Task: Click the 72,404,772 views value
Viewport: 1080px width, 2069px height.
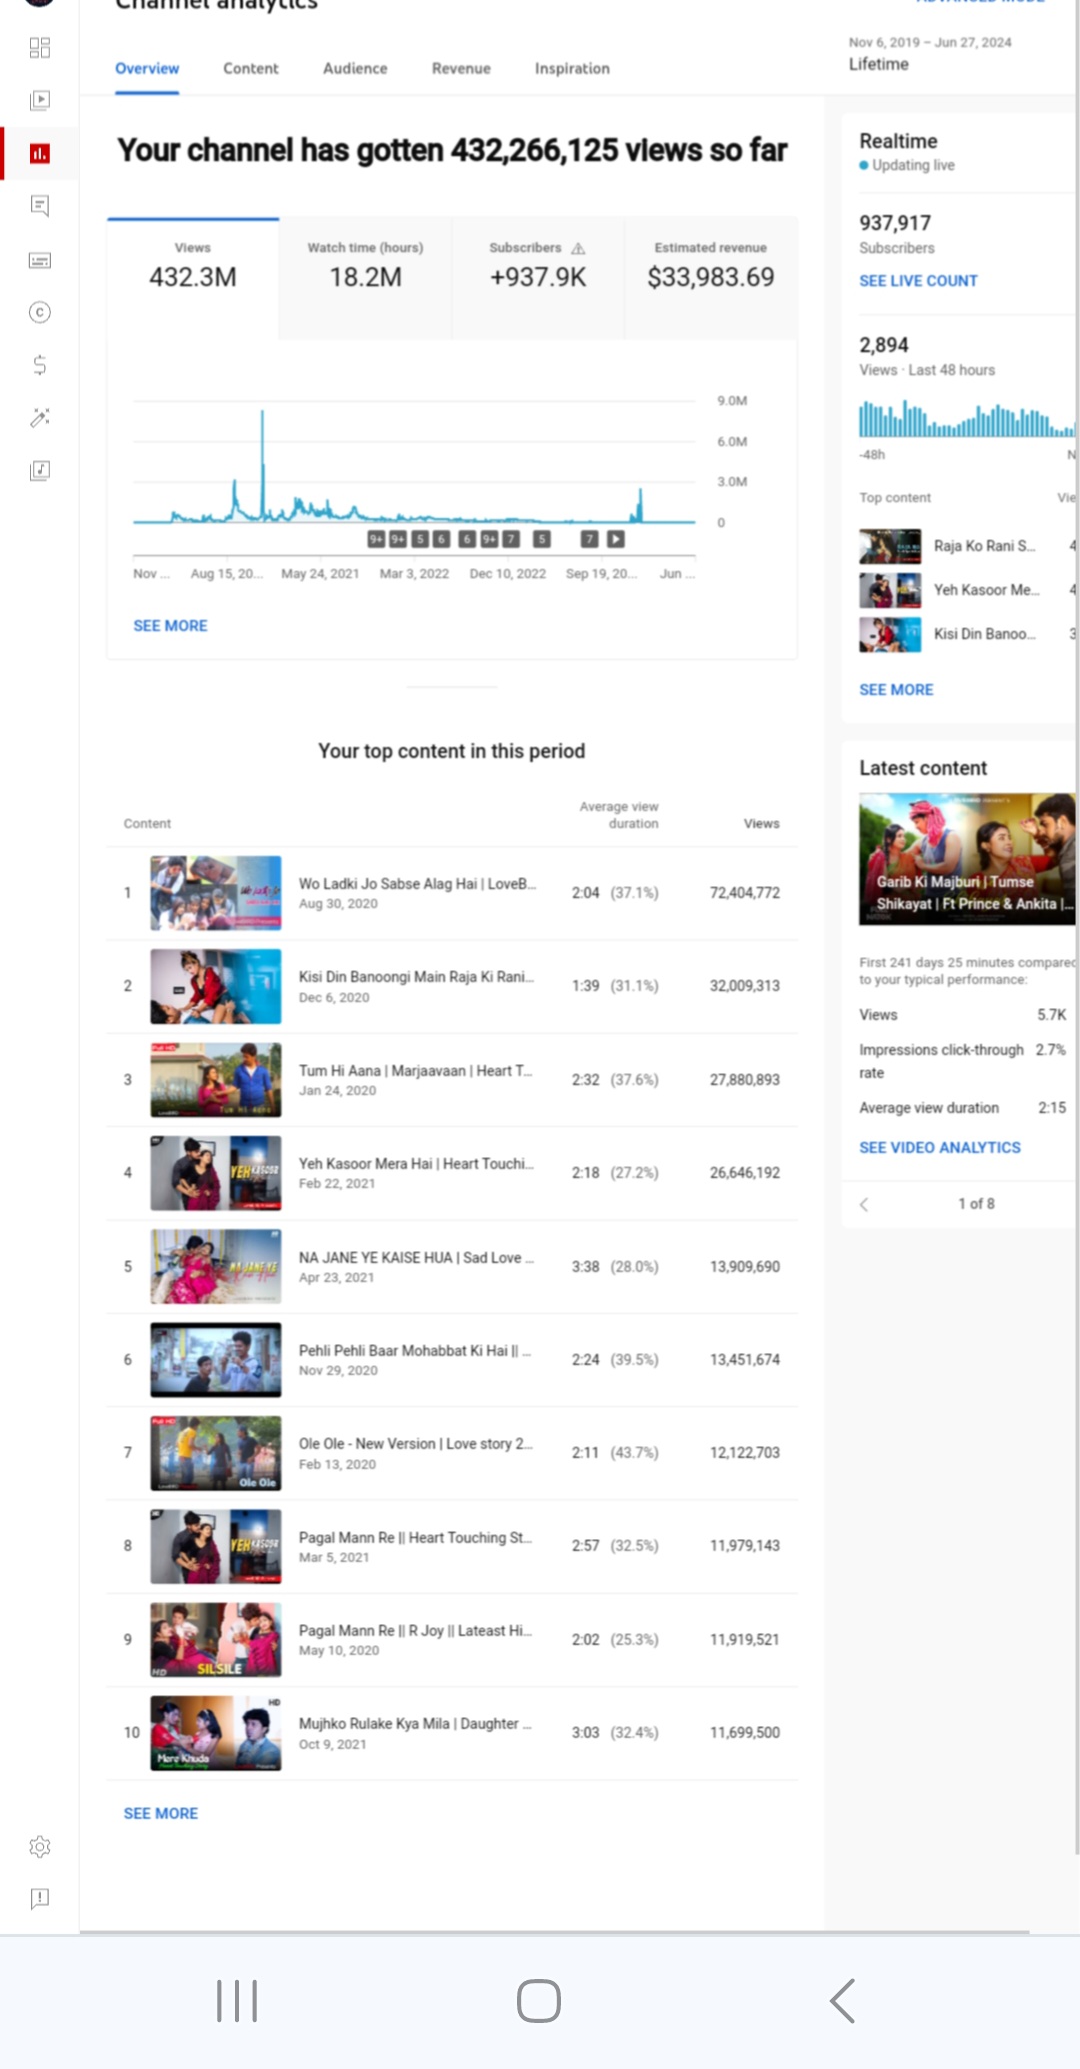Action: (x=745, y=893)
